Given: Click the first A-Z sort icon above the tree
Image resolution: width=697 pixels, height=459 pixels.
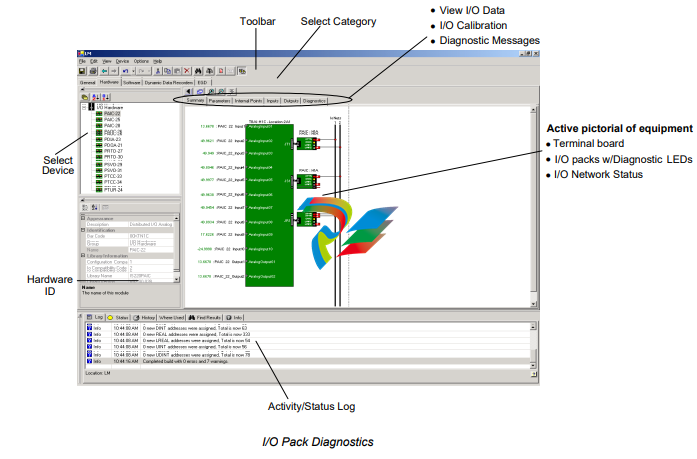Looking at the screenshot, I should coord(96,97).
